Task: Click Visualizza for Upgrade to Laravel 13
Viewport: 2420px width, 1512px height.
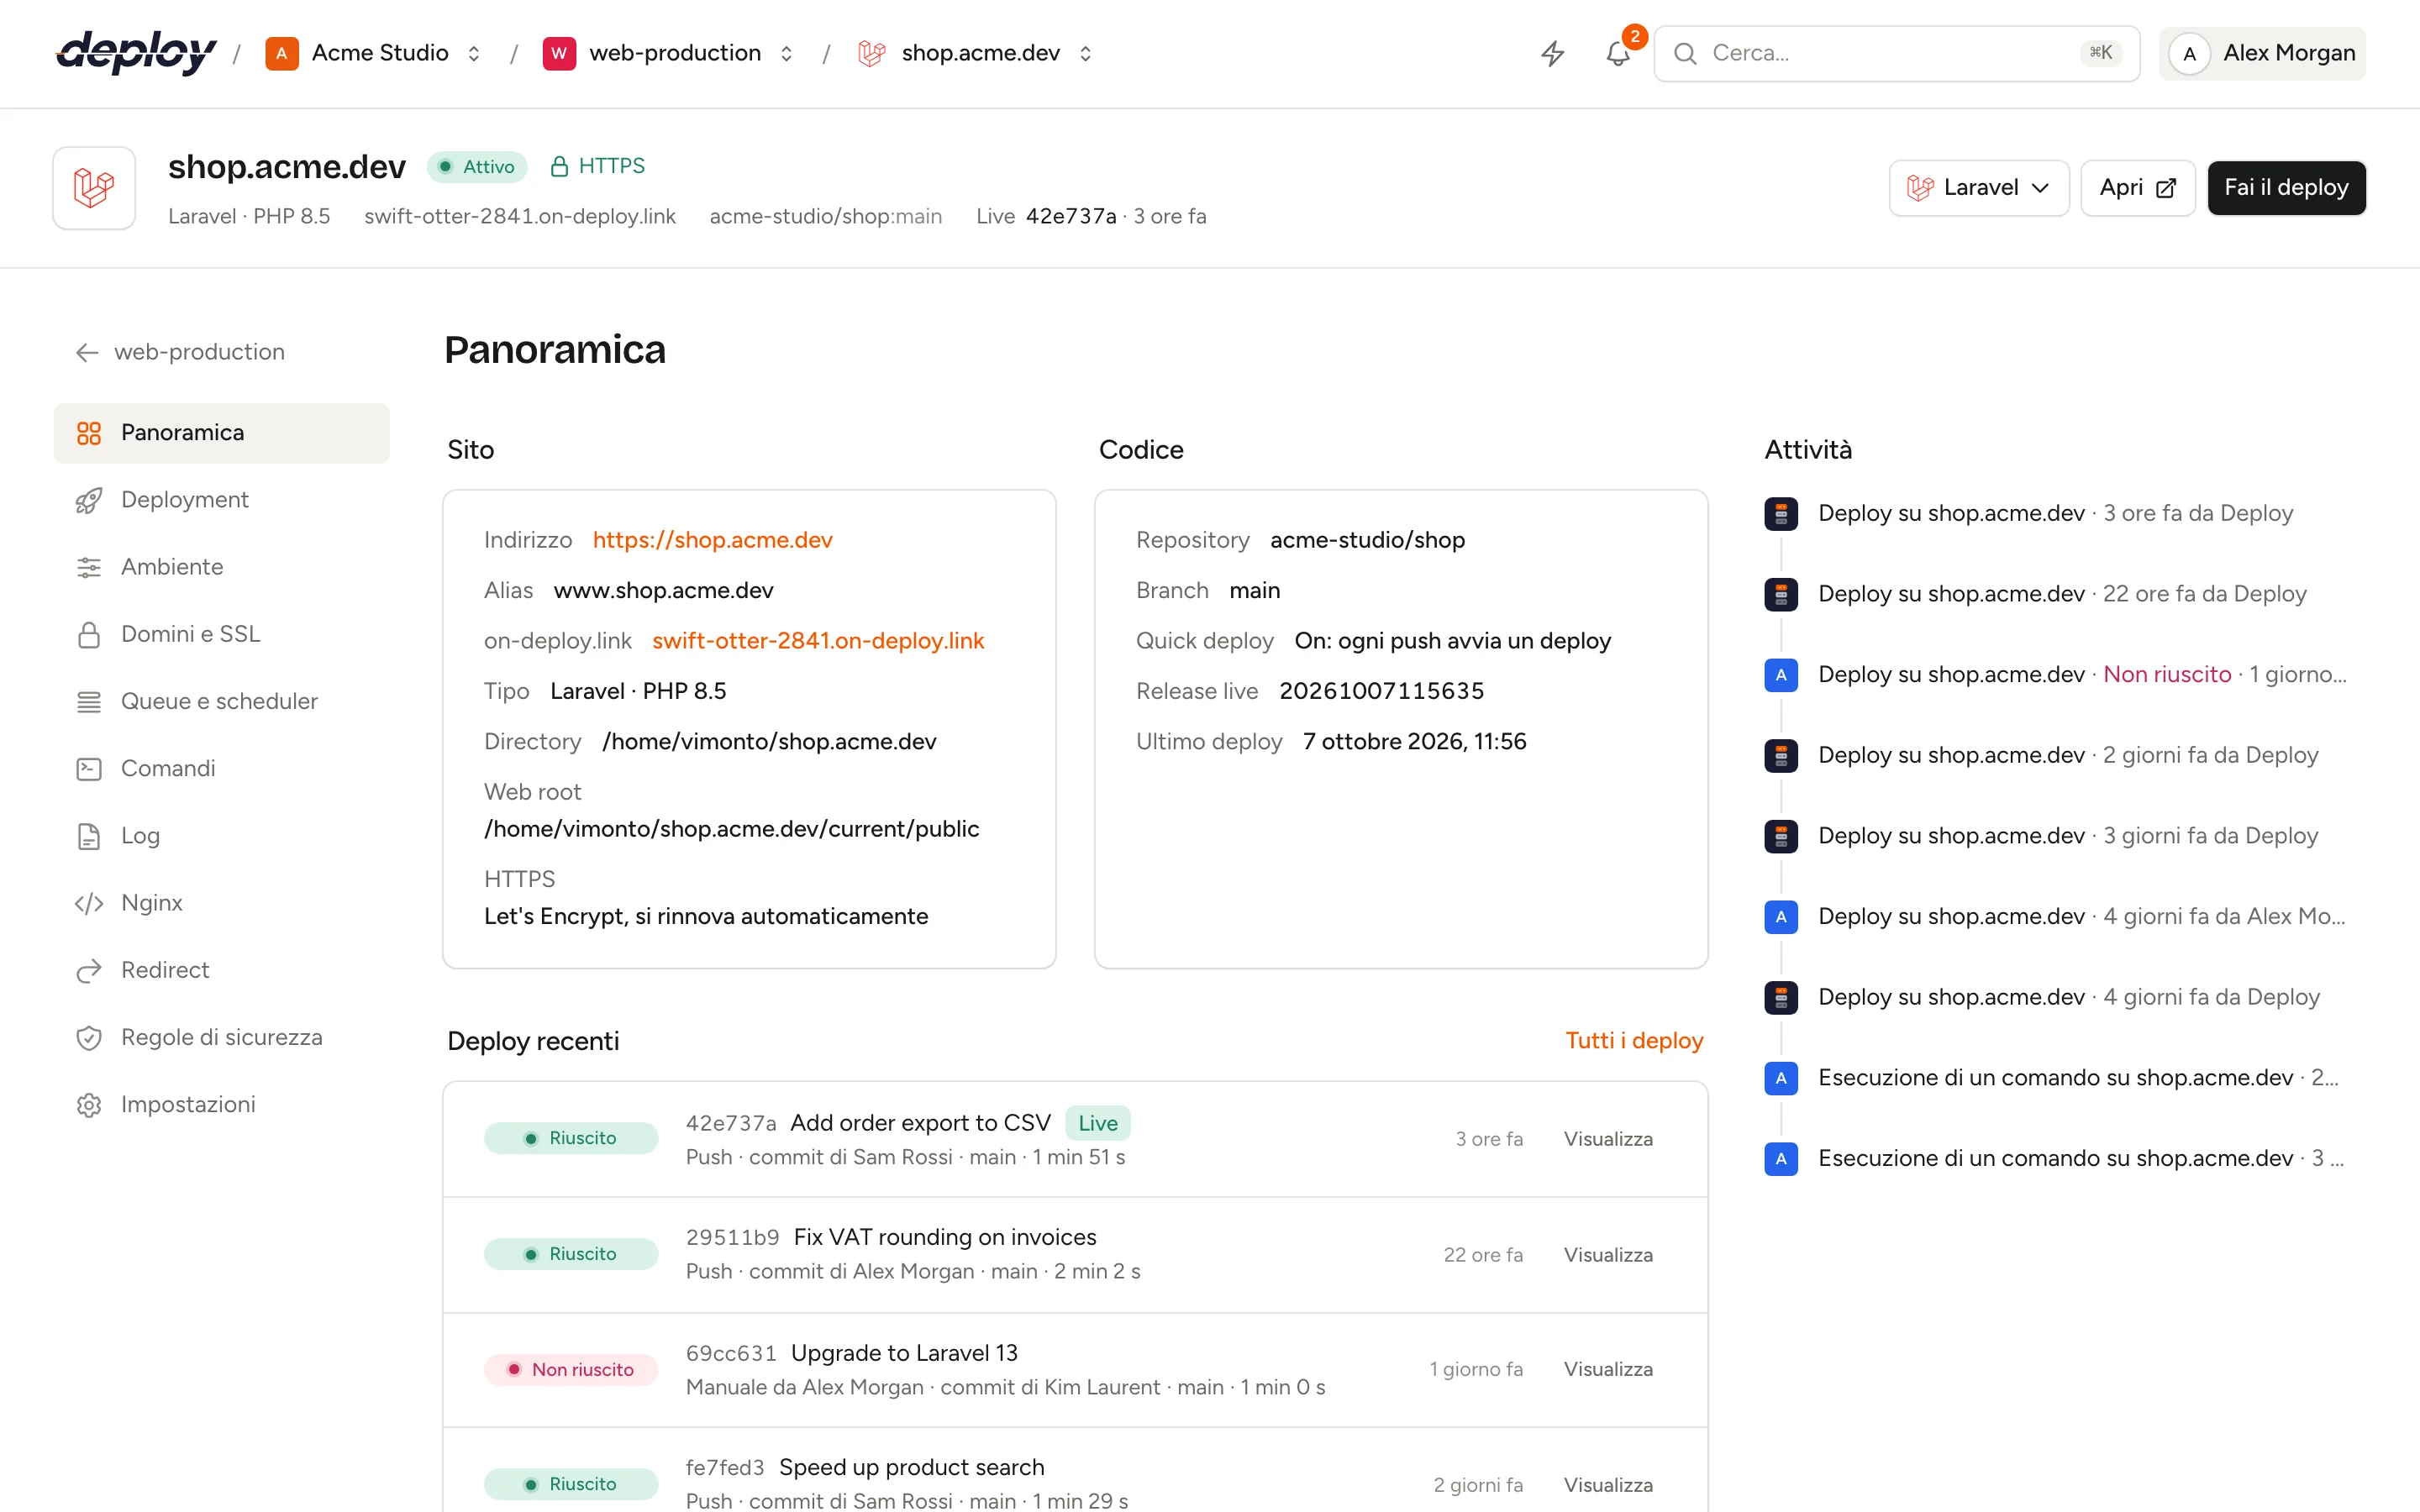Action: [x=1608, y=1370]
